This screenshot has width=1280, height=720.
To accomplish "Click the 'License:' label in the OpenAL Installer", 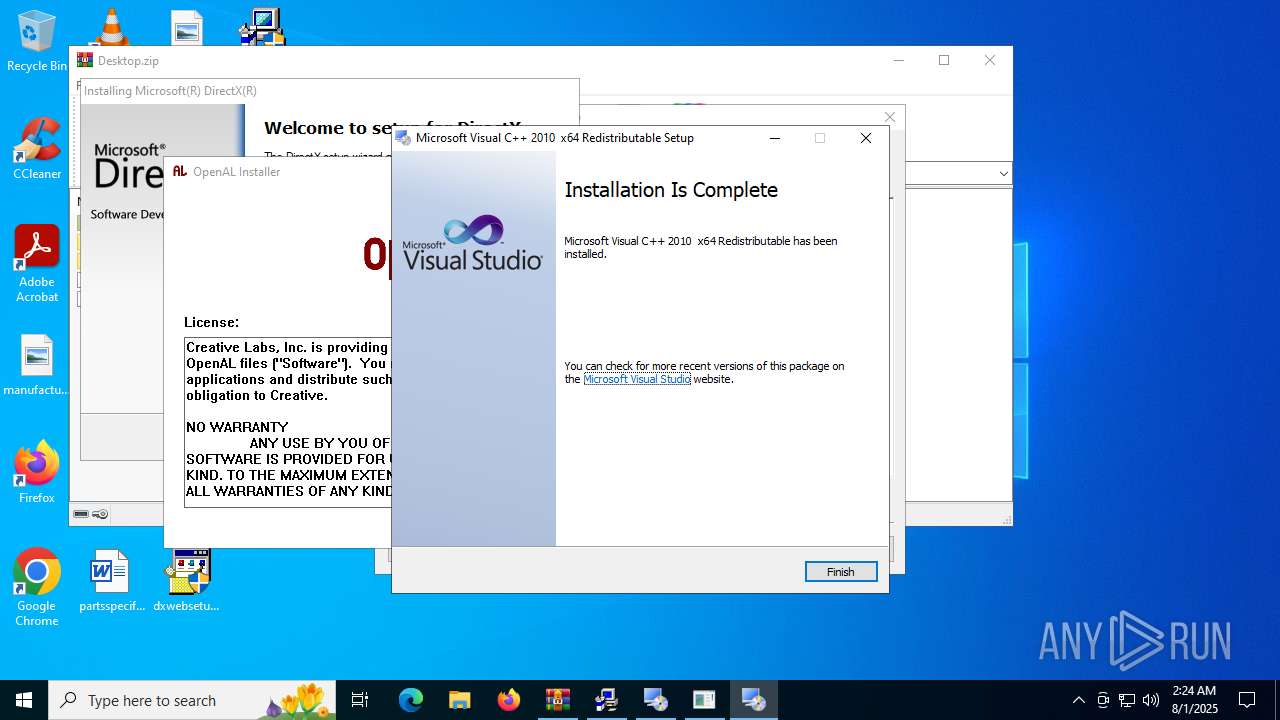I will tap(211, 322).
